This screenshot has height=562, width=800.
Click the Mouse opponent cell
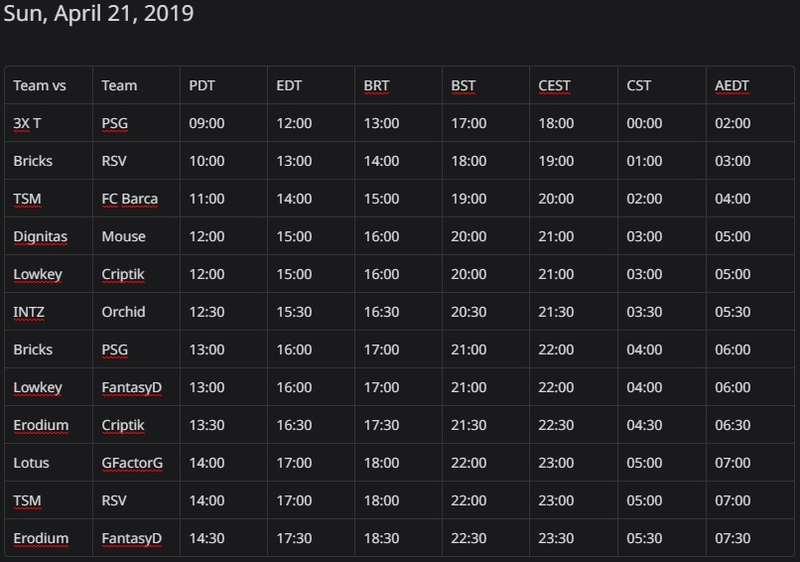pyautogui.click(x=136, y=236)
